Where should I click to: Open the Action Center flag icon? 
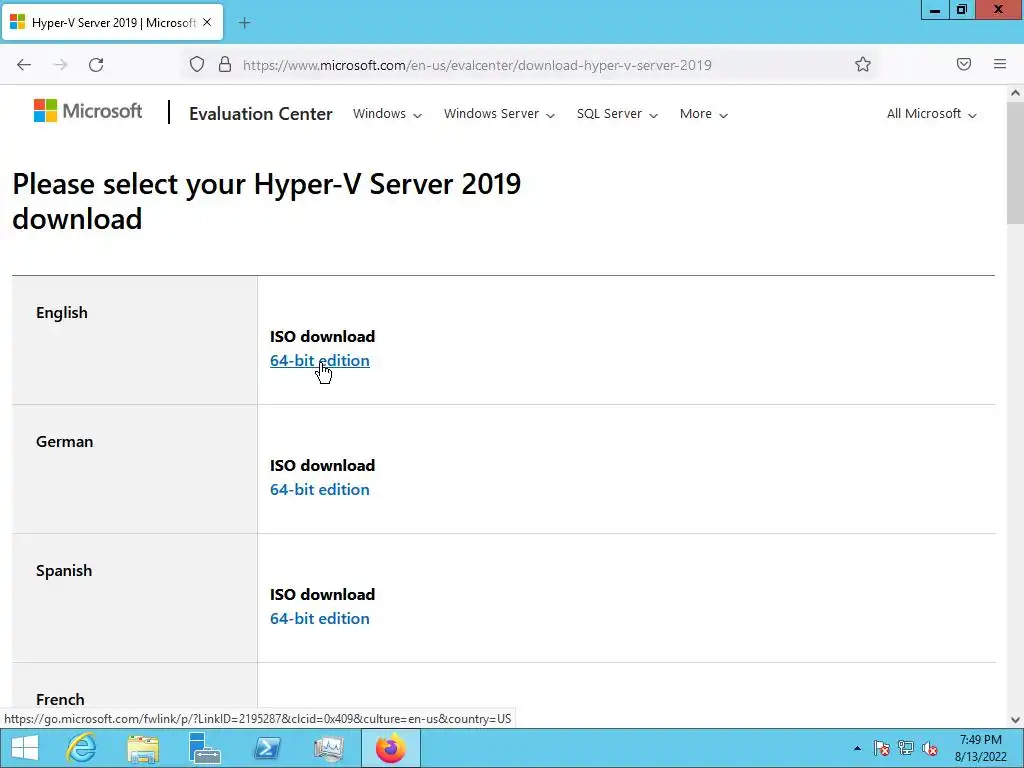pos(882,748)
